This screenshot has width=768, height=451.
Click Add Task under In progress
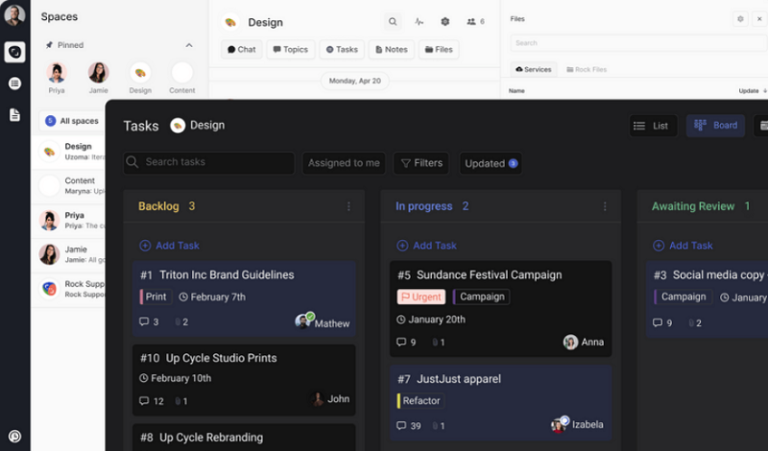pos(434,245)
